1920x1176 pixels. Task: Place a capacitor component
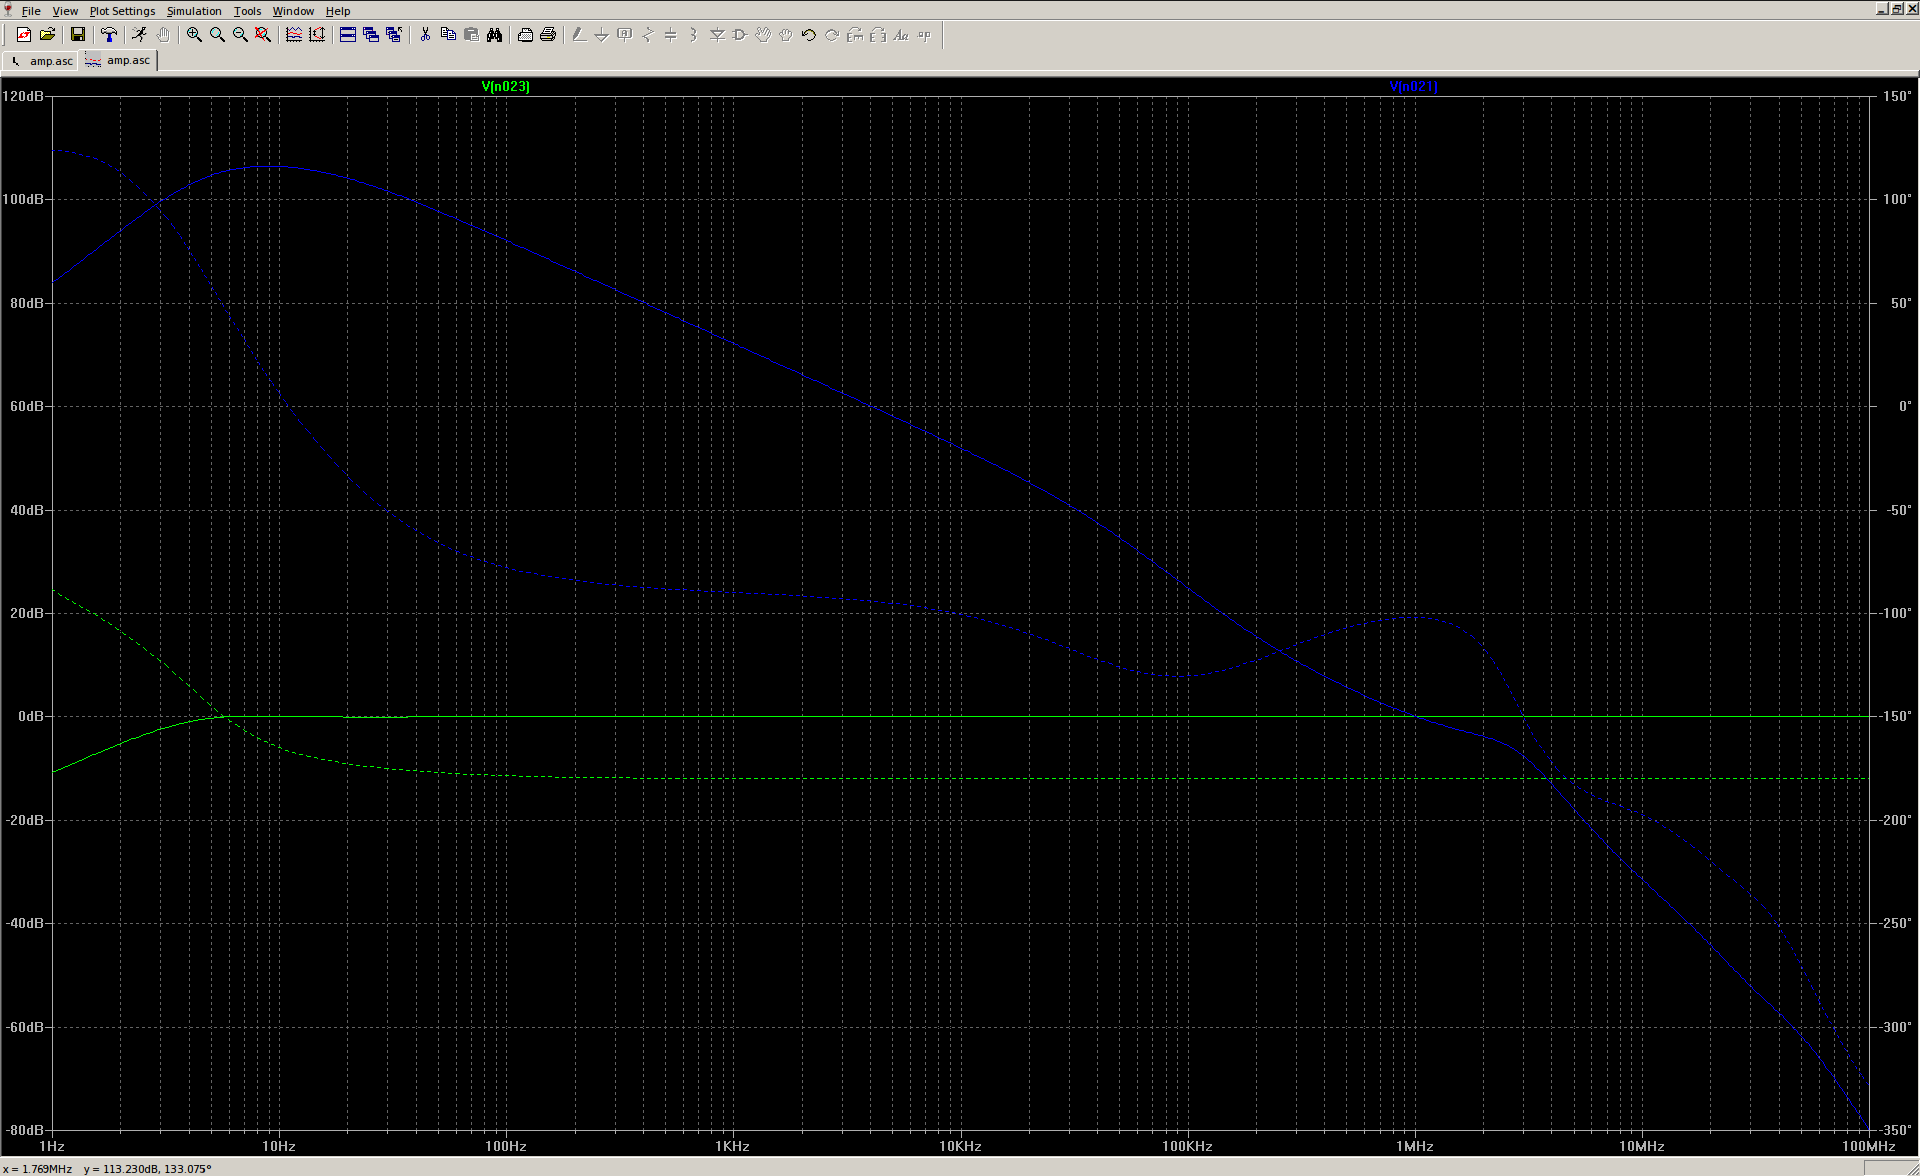coord(671,35)
